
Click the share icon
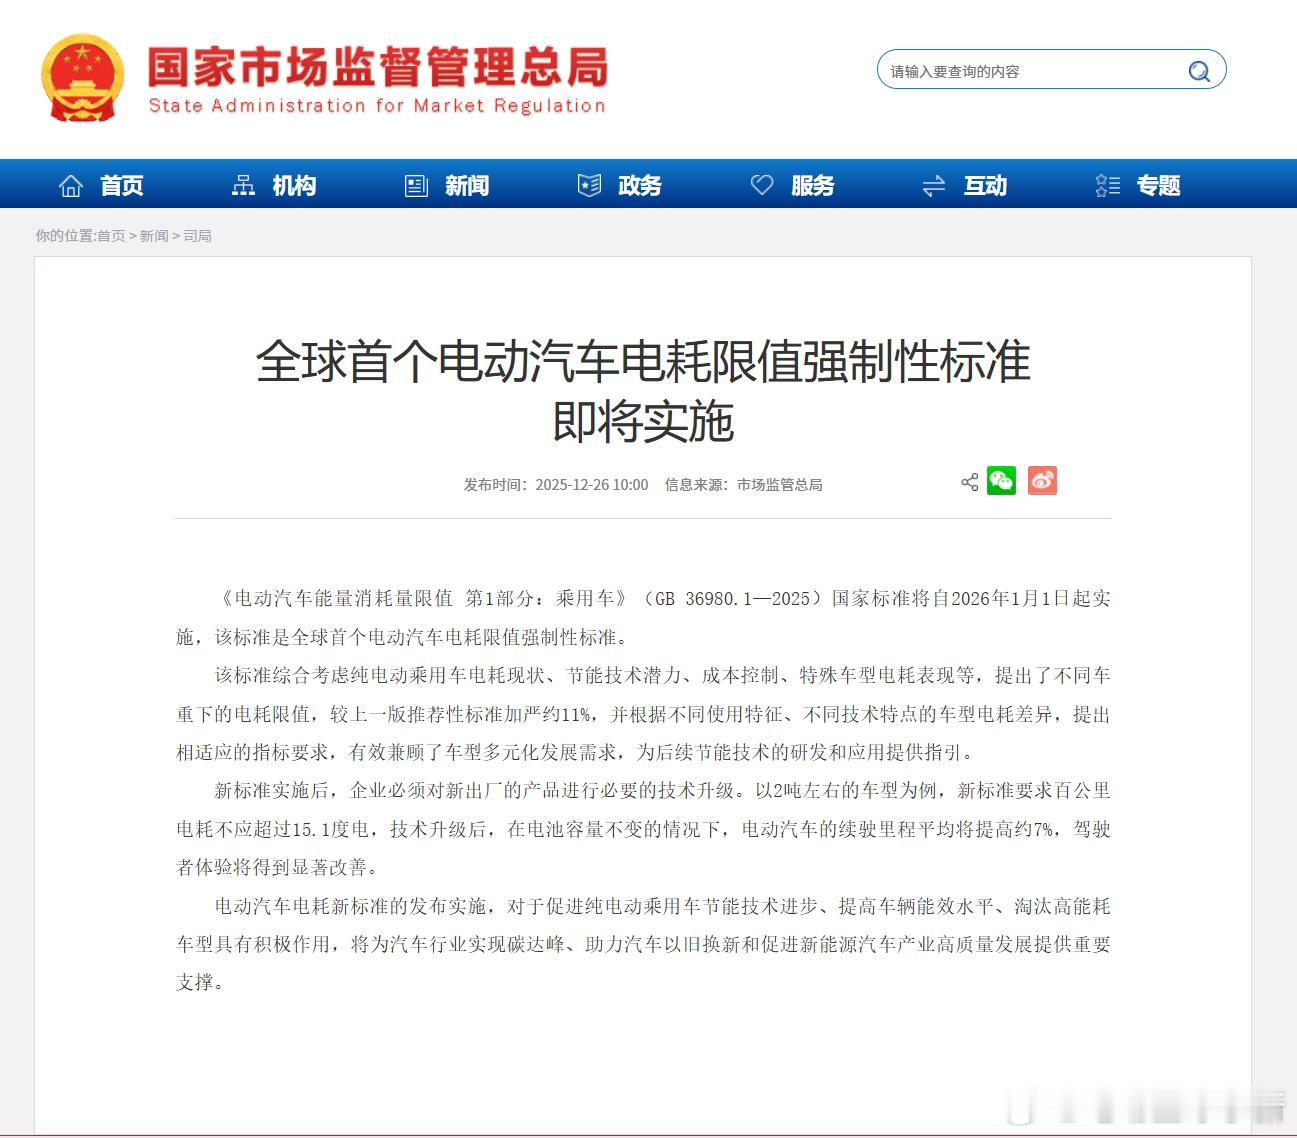(969, 482)
